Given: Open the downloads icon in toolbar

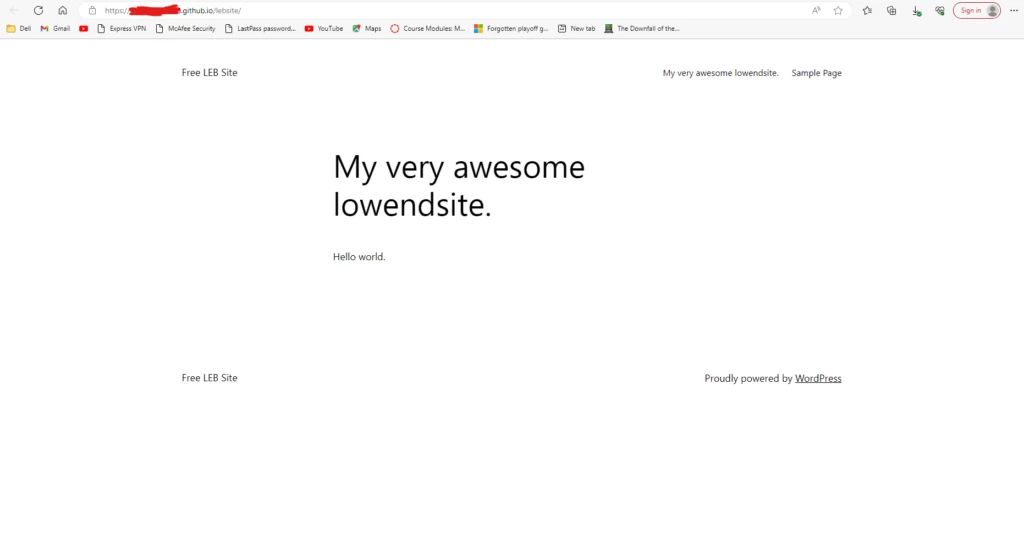Looking at the screenshot, I should pyautogui.click(x=916, y=10).
